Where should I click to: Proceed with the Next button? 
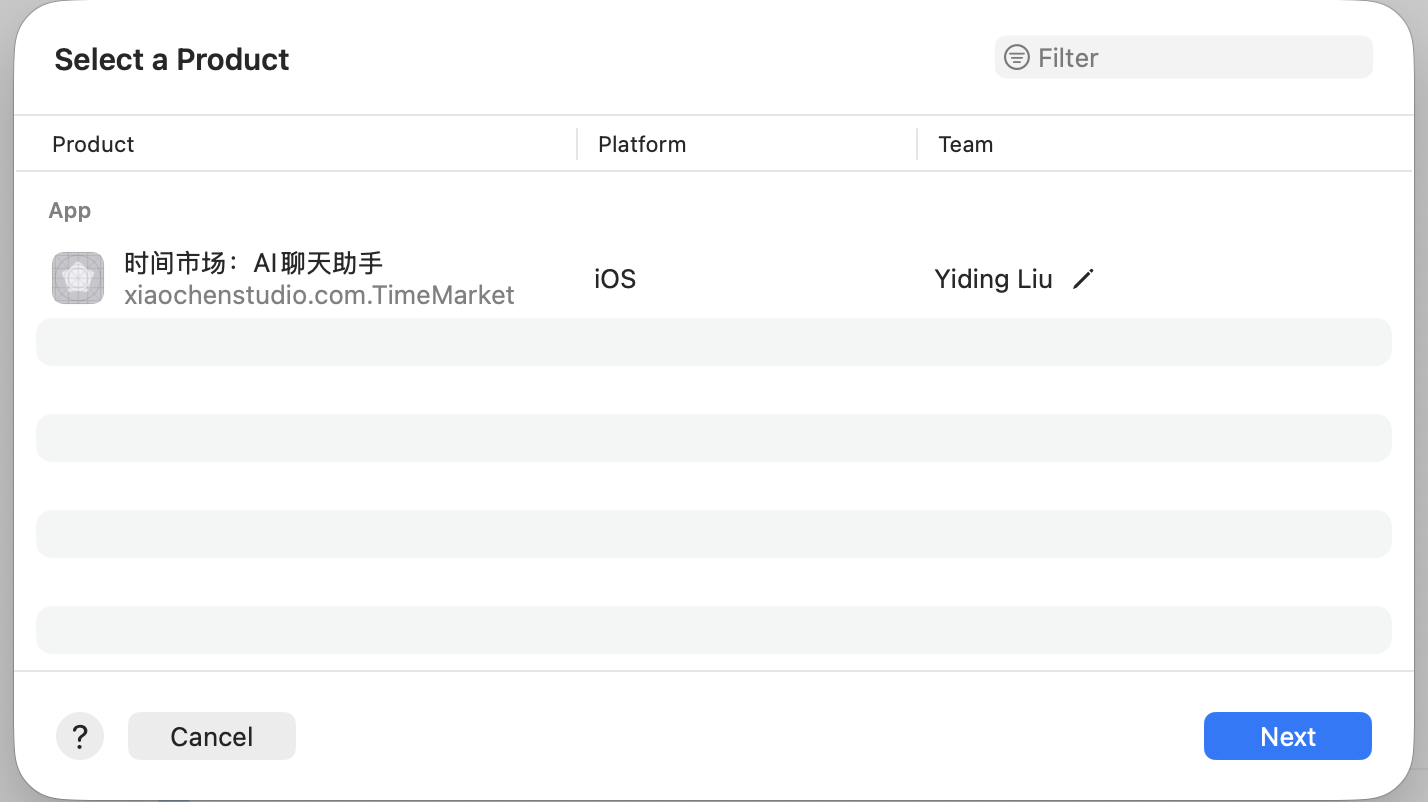[1288, 737]
